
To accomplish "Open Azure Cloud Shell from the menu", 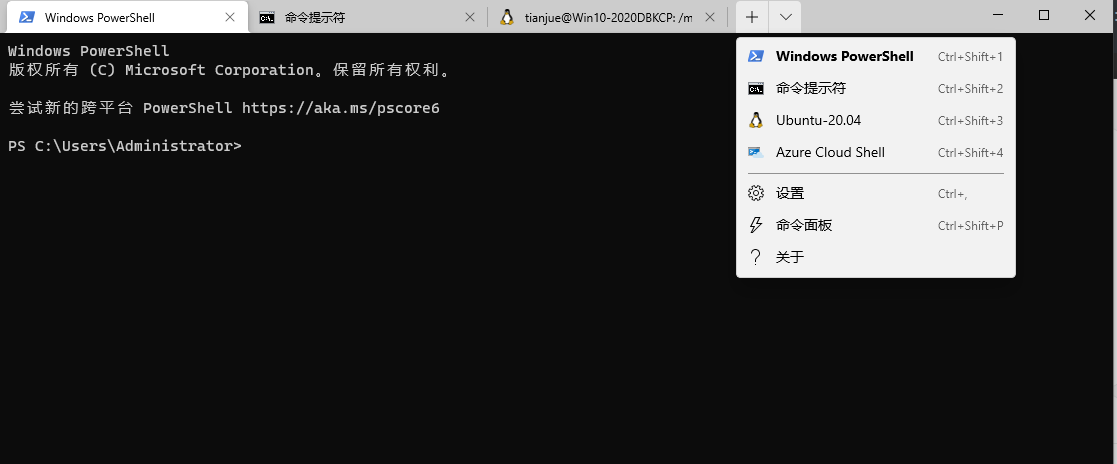I will click(x=876, y=152).
